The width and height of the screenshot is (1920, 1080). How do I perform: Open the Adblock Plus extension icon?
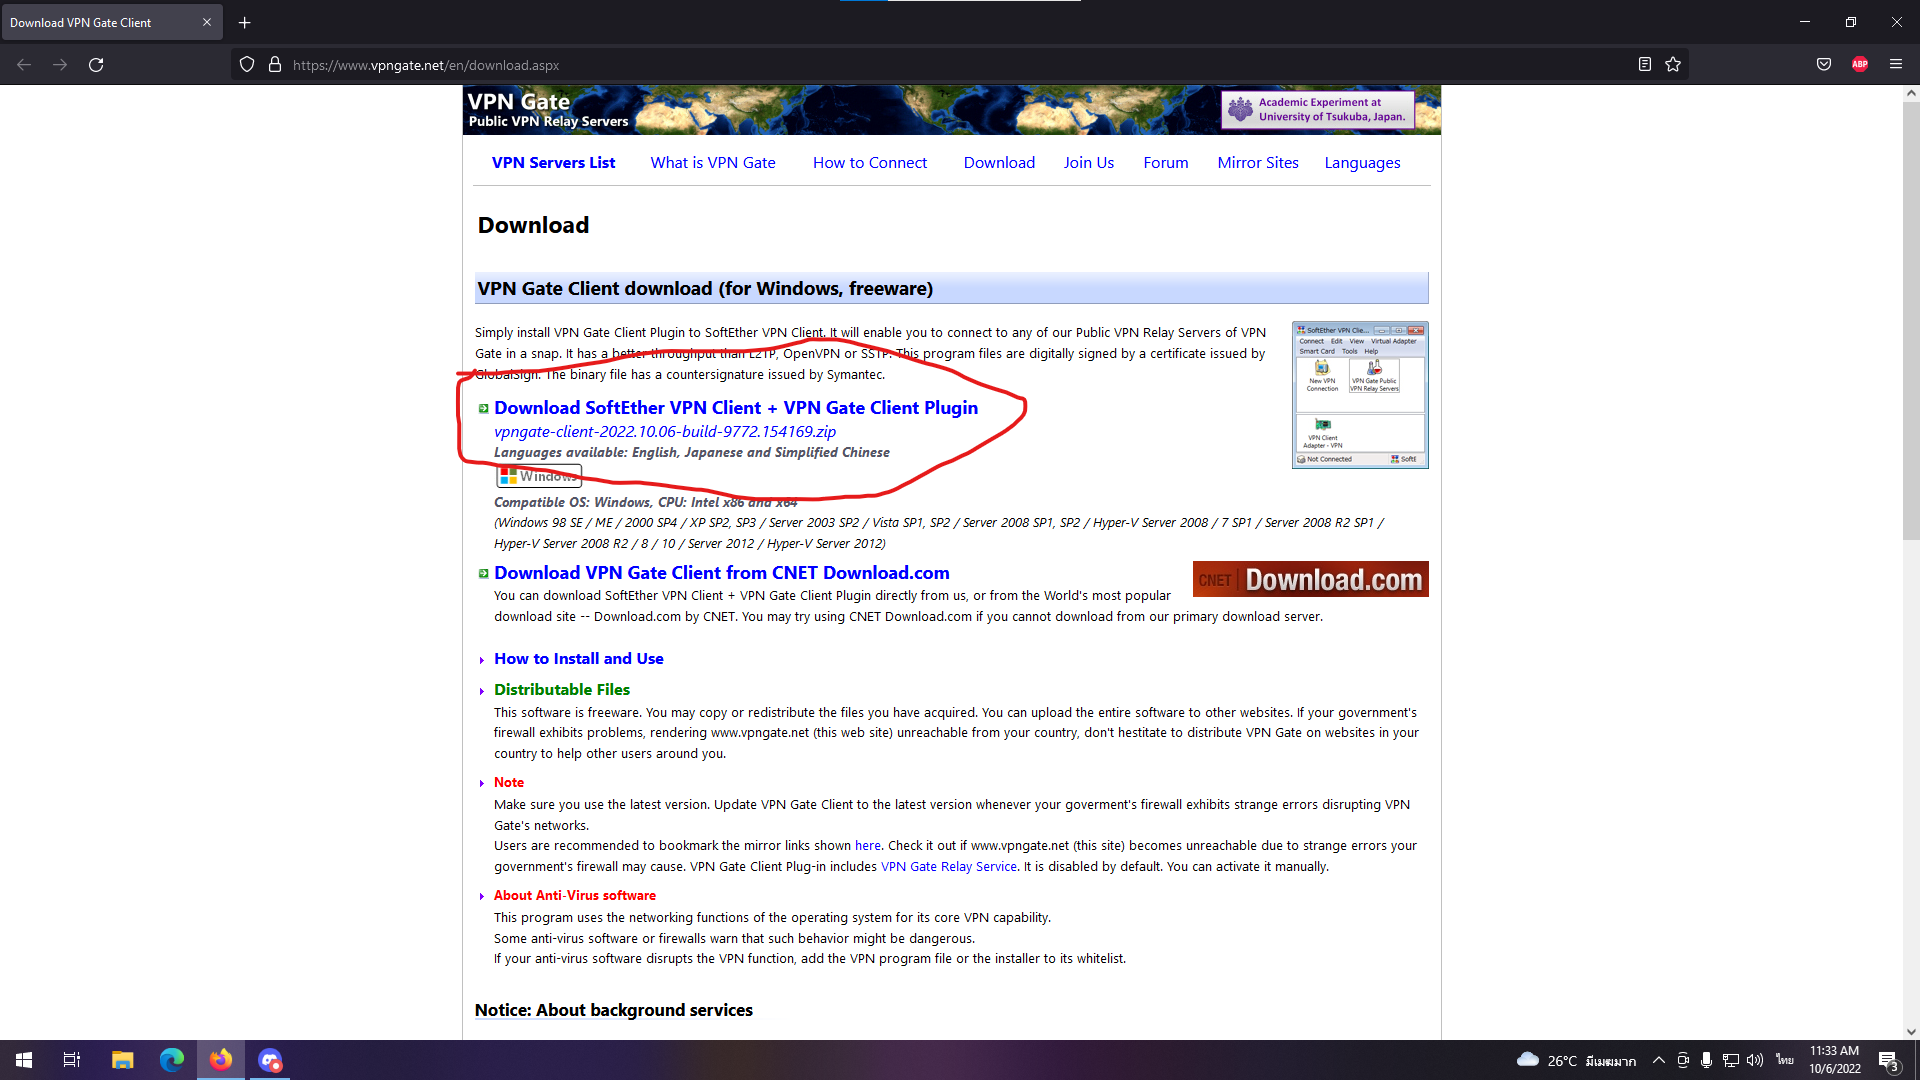point(1860,65)
